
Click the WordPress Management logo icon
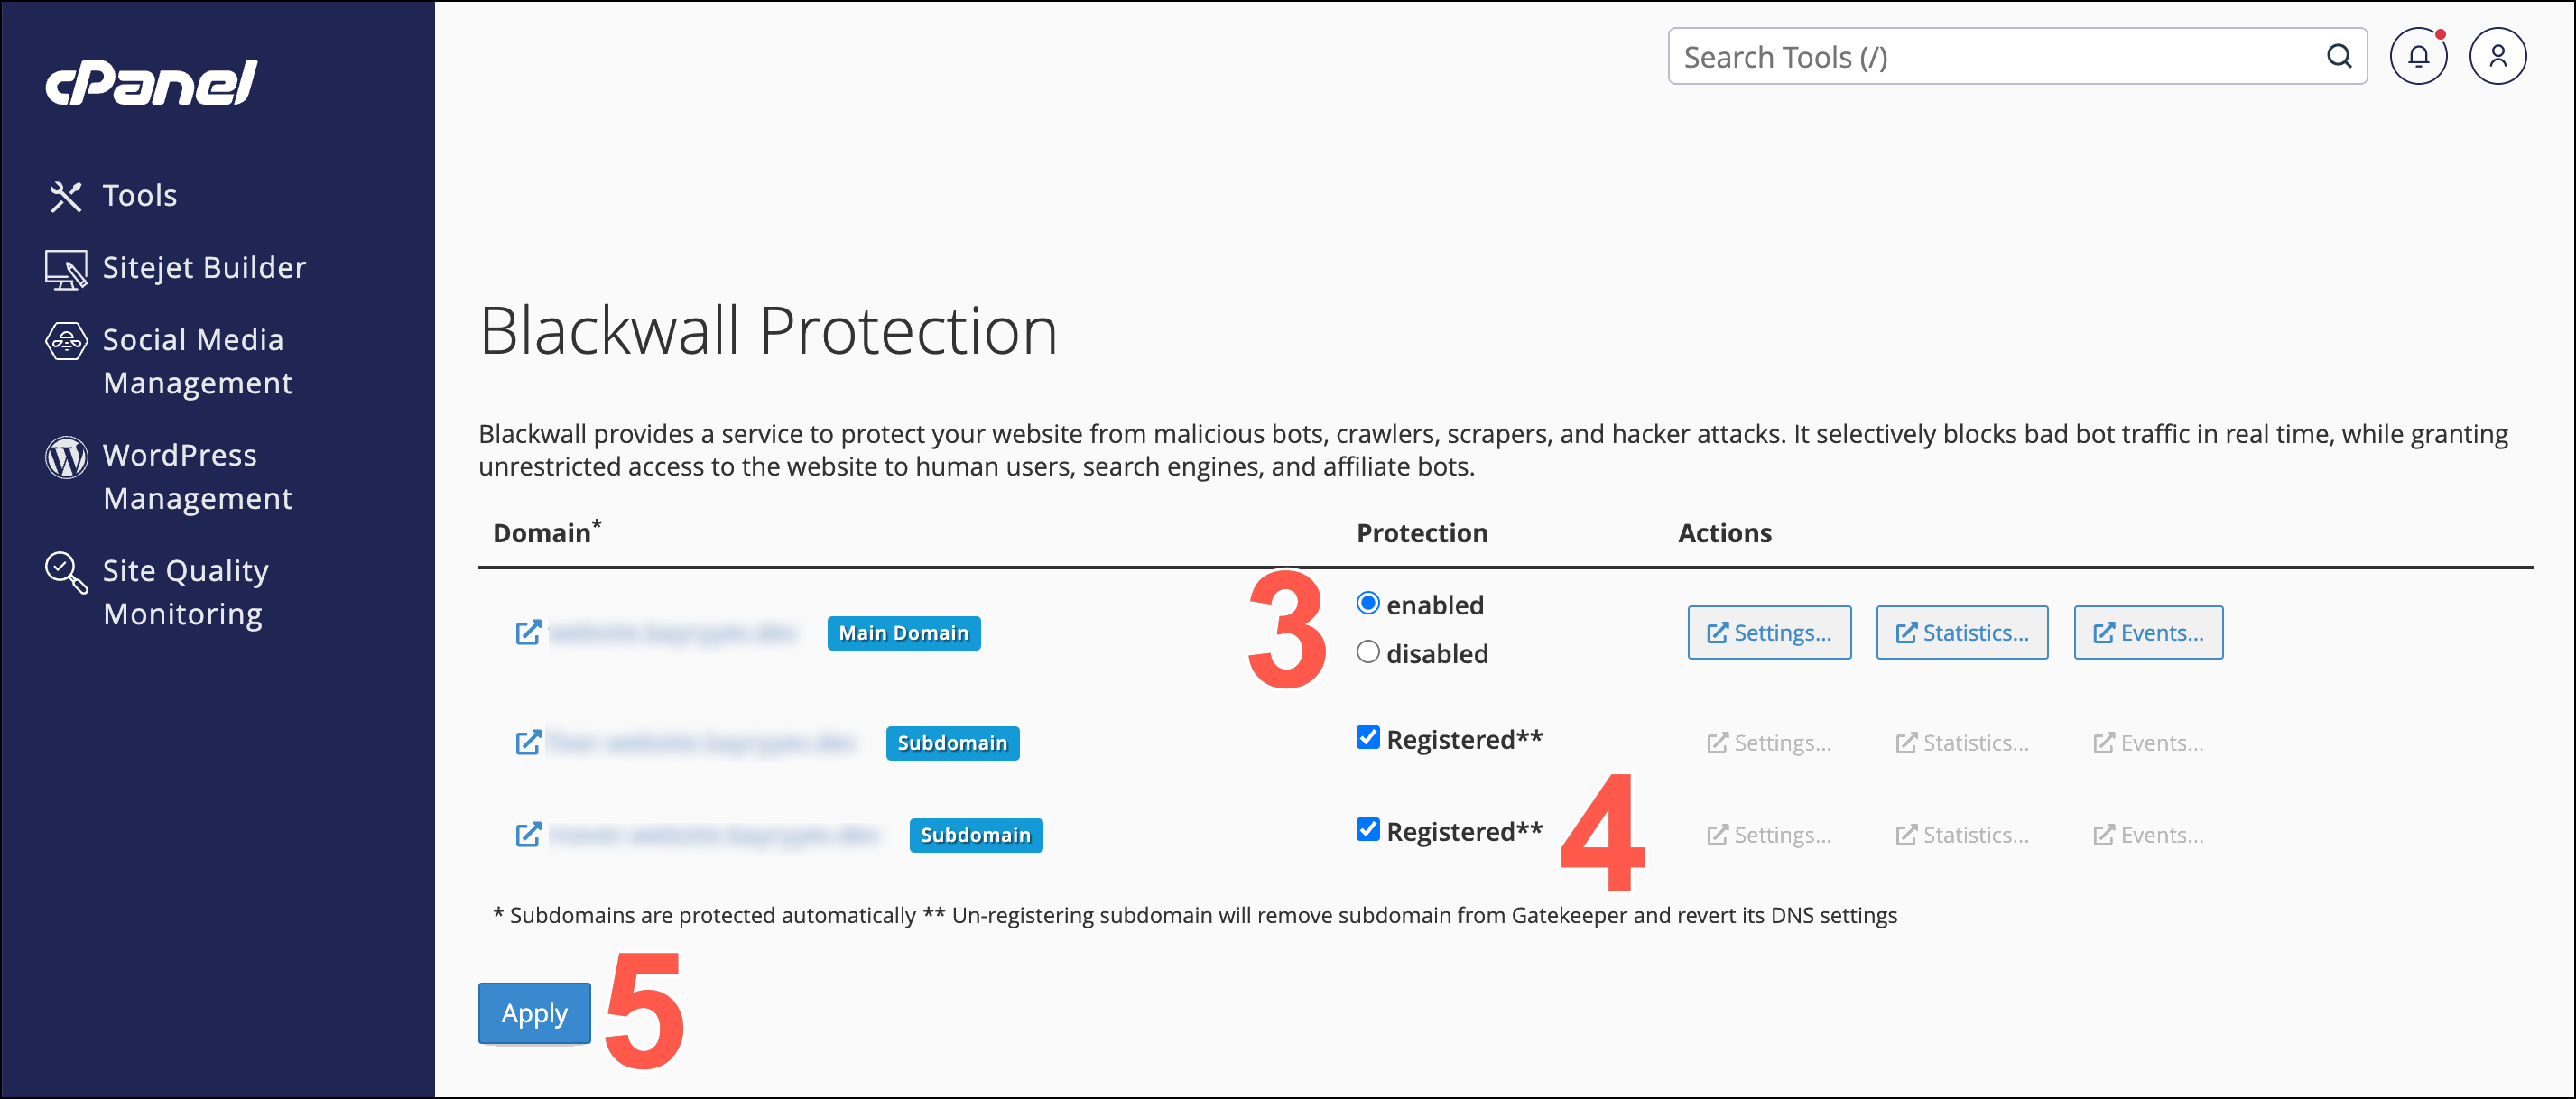pyautogui.click(x=66, y=458)
